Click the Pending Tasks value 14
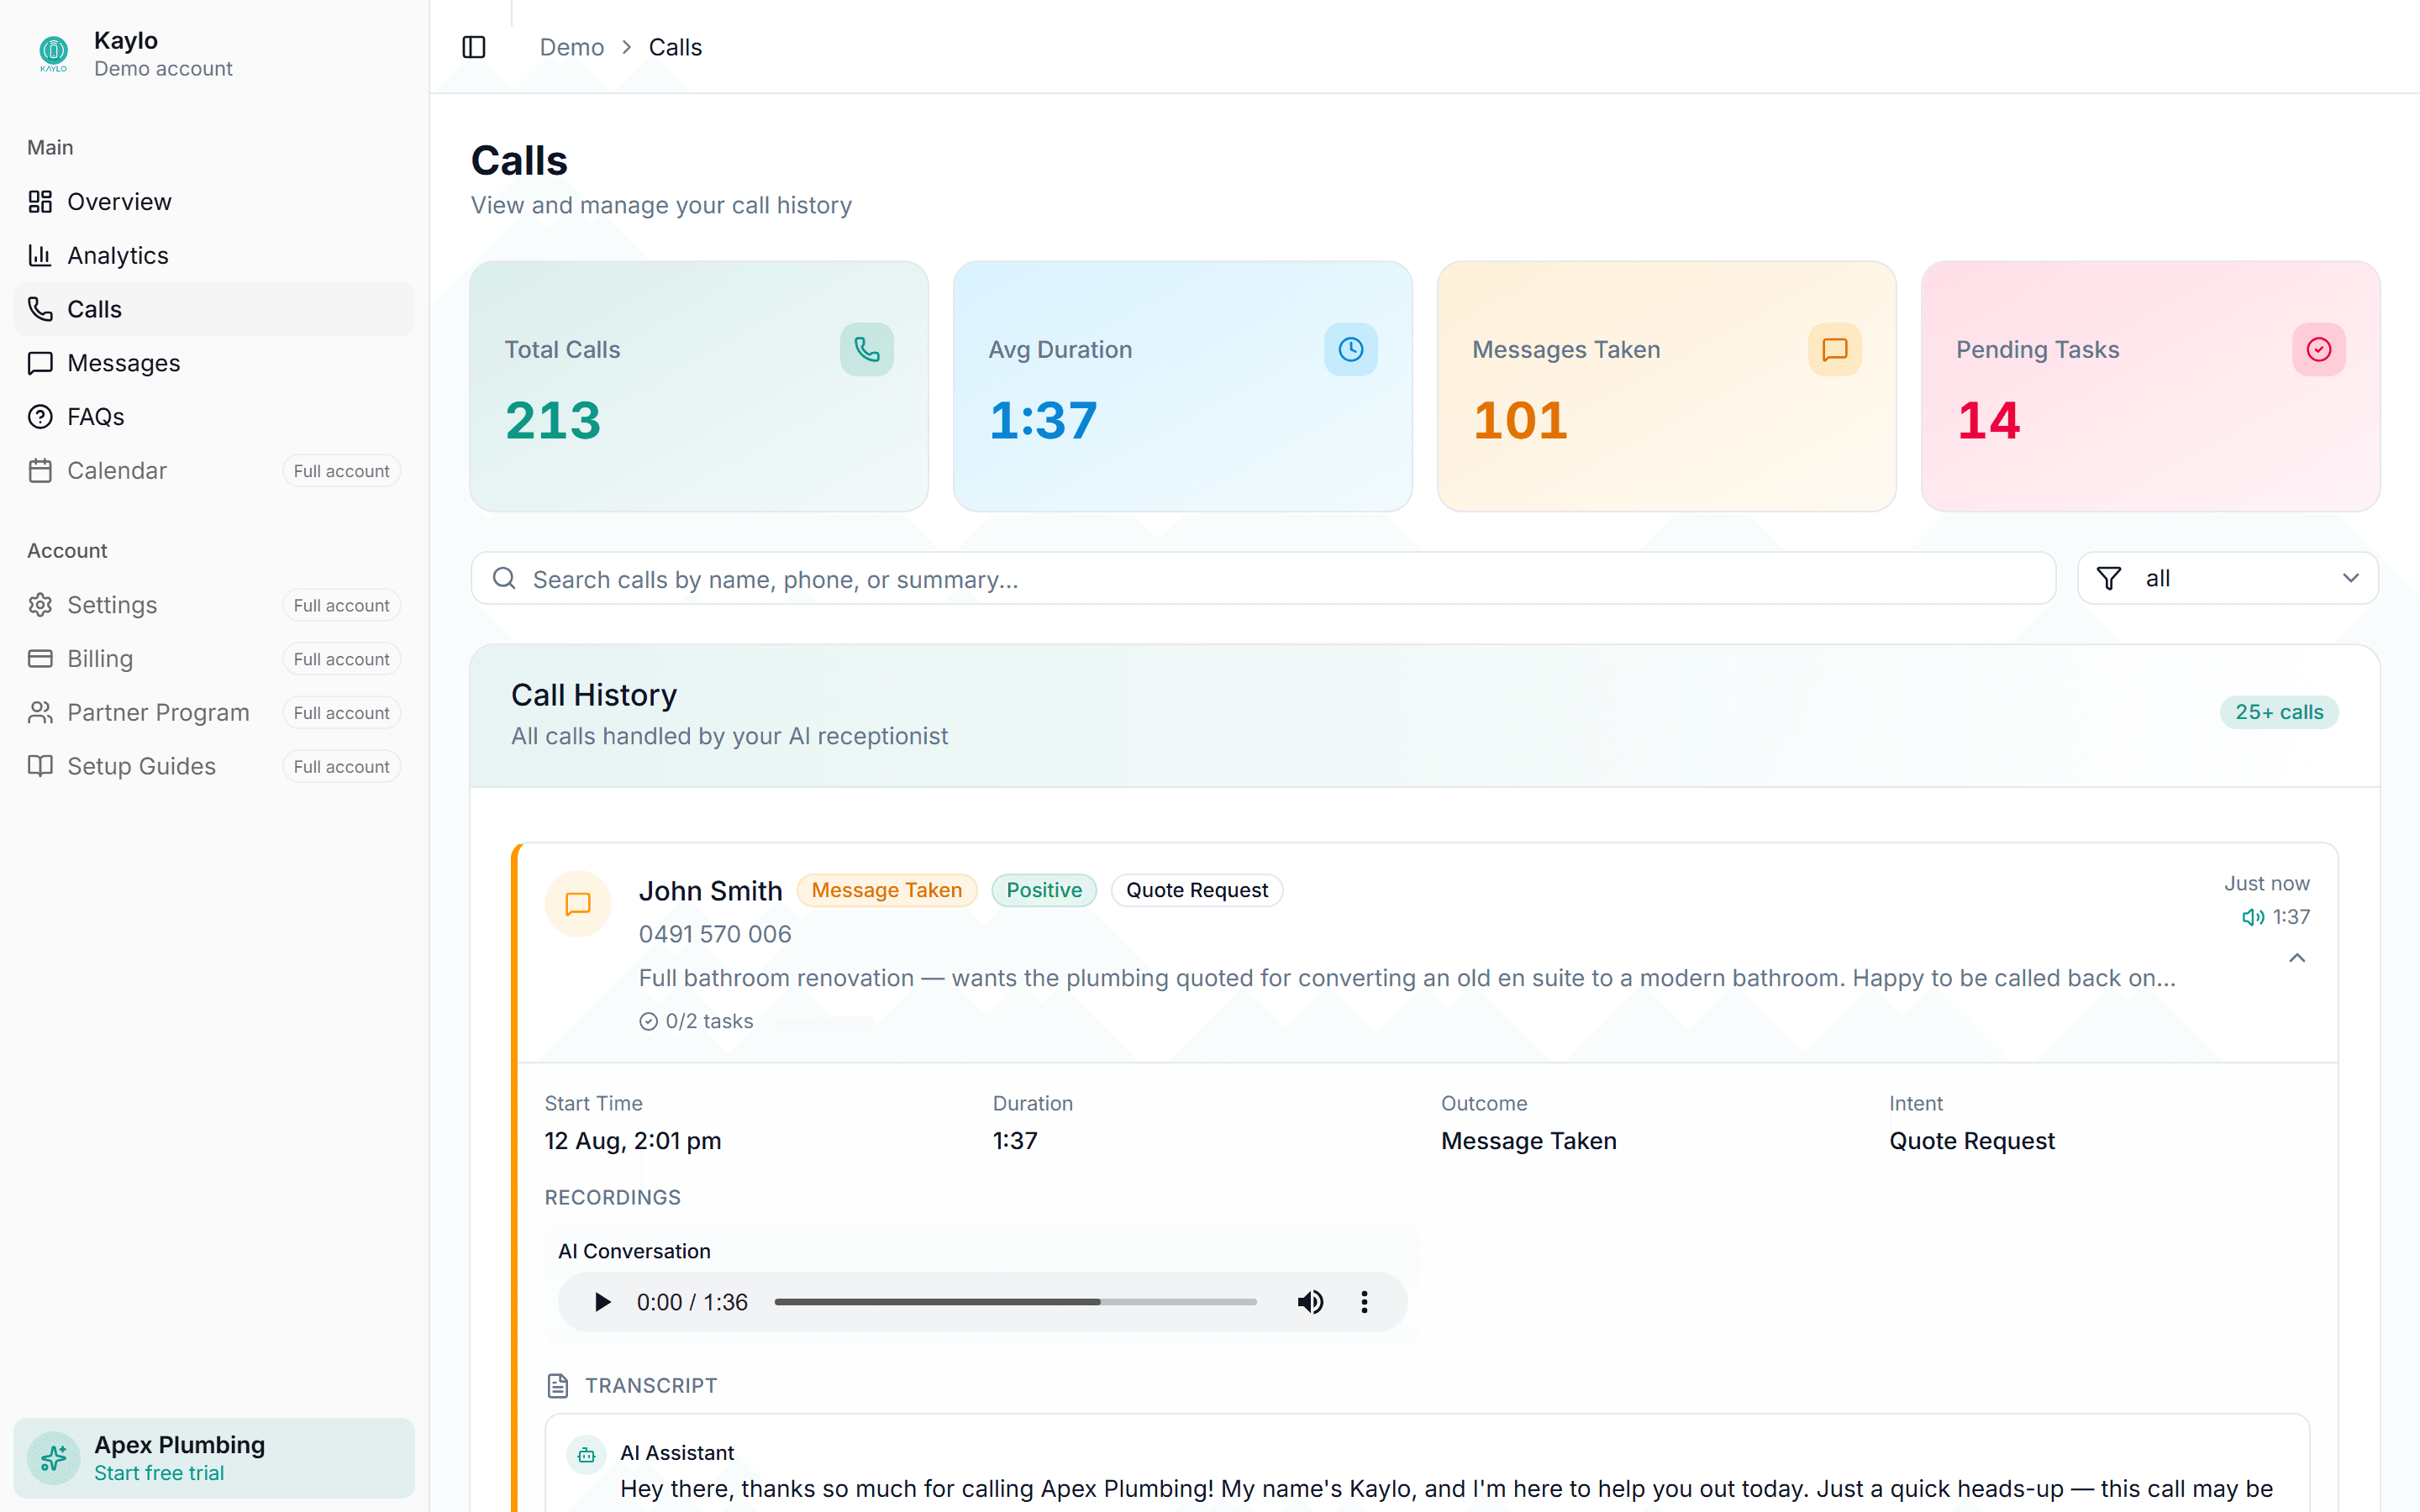 (x=1988, y=420)
